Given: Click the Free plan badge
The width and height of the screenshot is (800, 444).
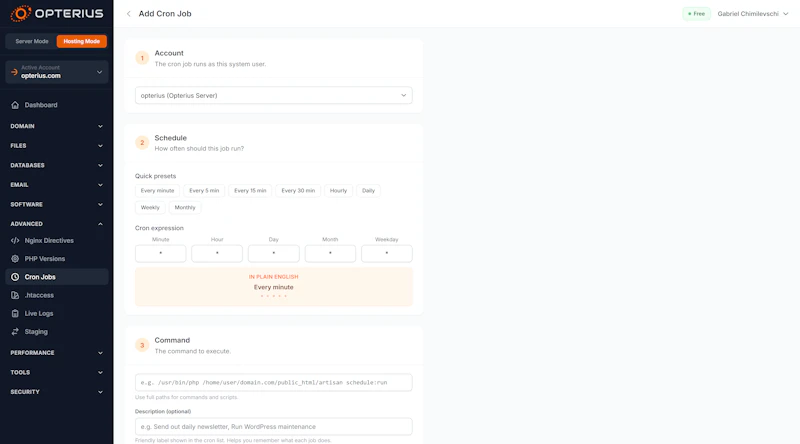Looking at the screenshot, I should 696,14.
